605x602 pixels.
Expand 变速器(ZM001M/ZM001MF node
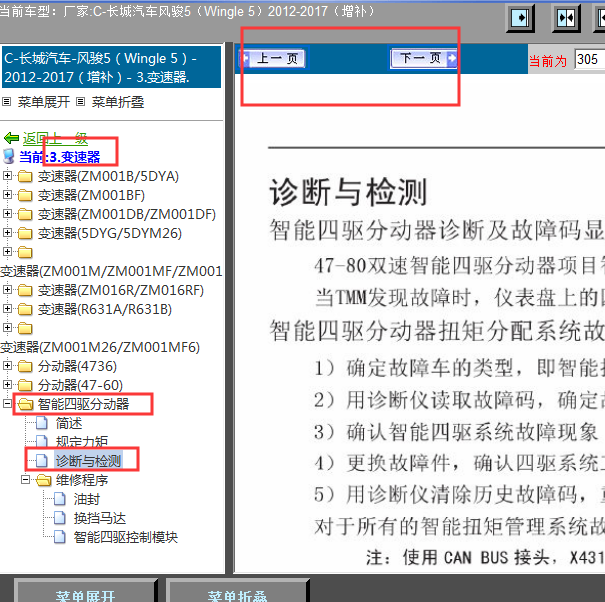(x=7, y=252)
